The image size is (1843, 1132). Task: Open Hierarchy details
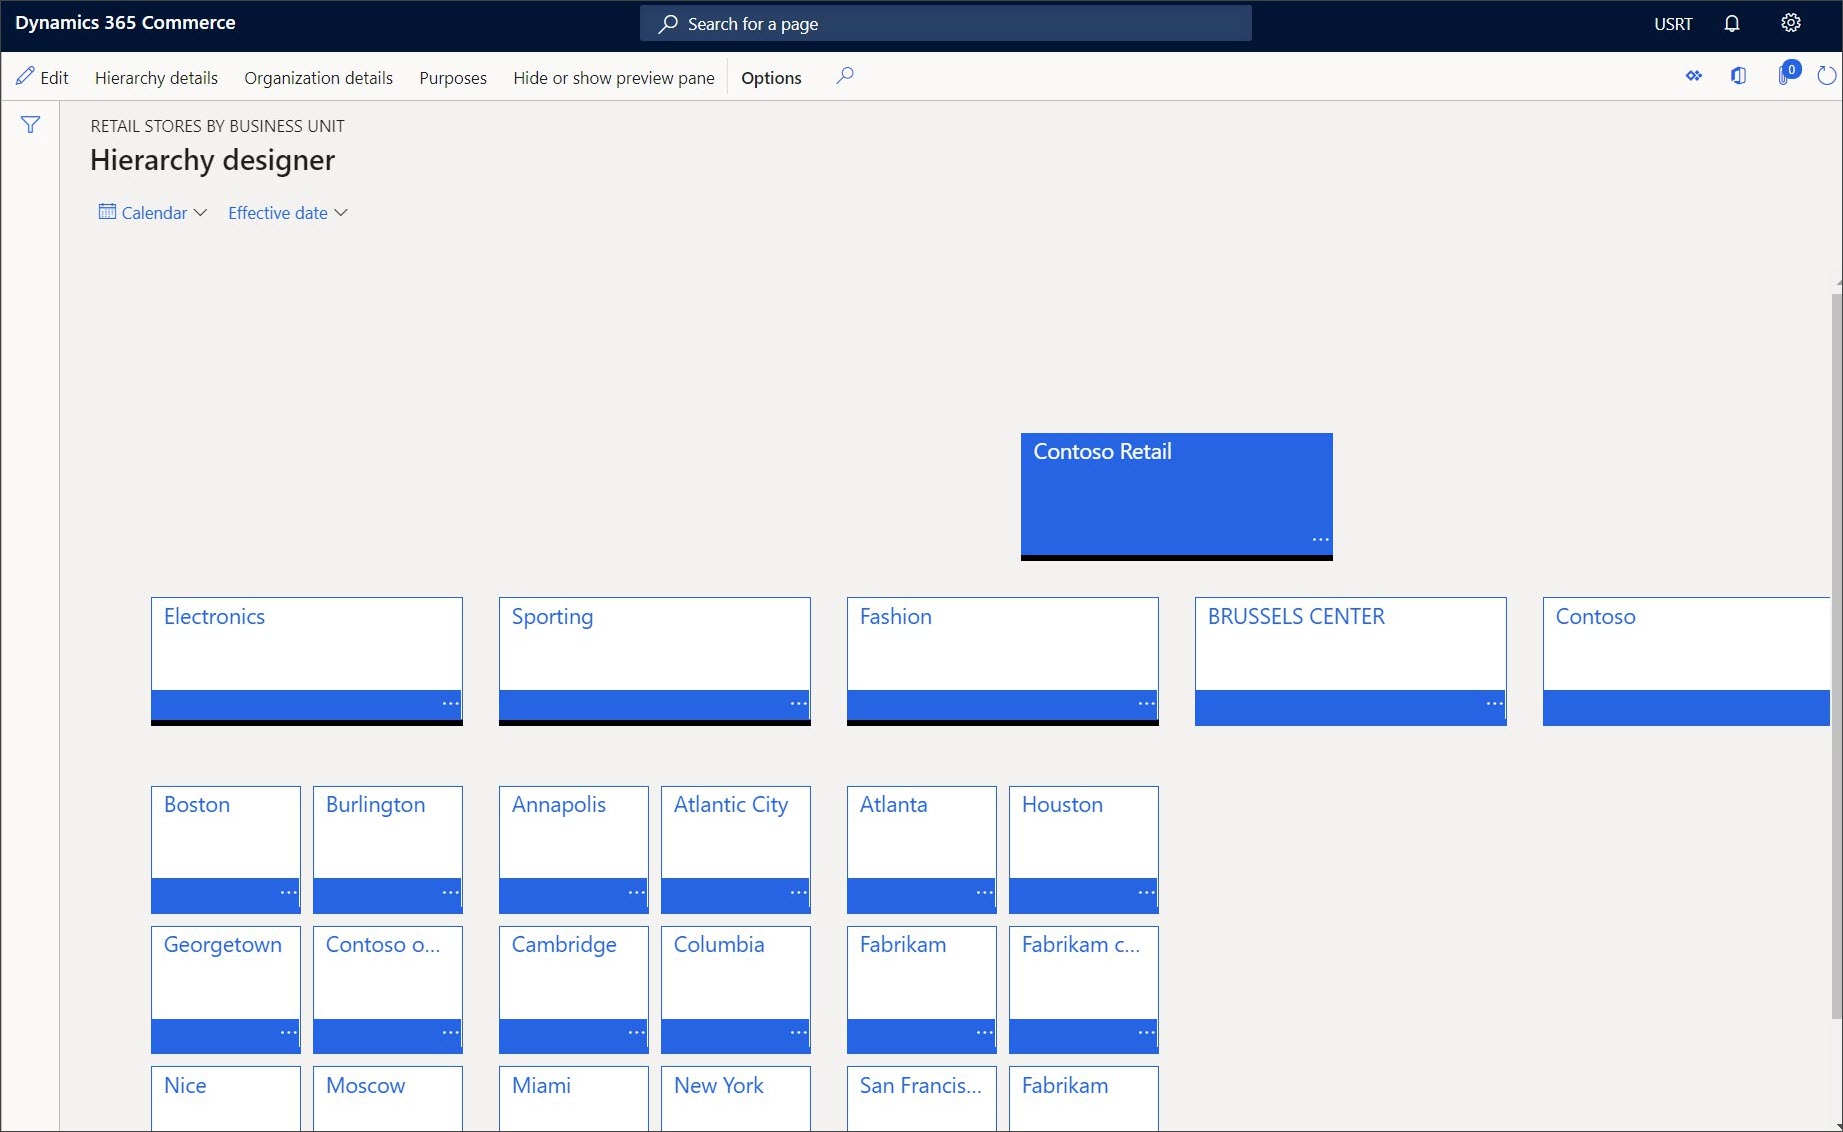pyautogui.click(x=156, y=78)
